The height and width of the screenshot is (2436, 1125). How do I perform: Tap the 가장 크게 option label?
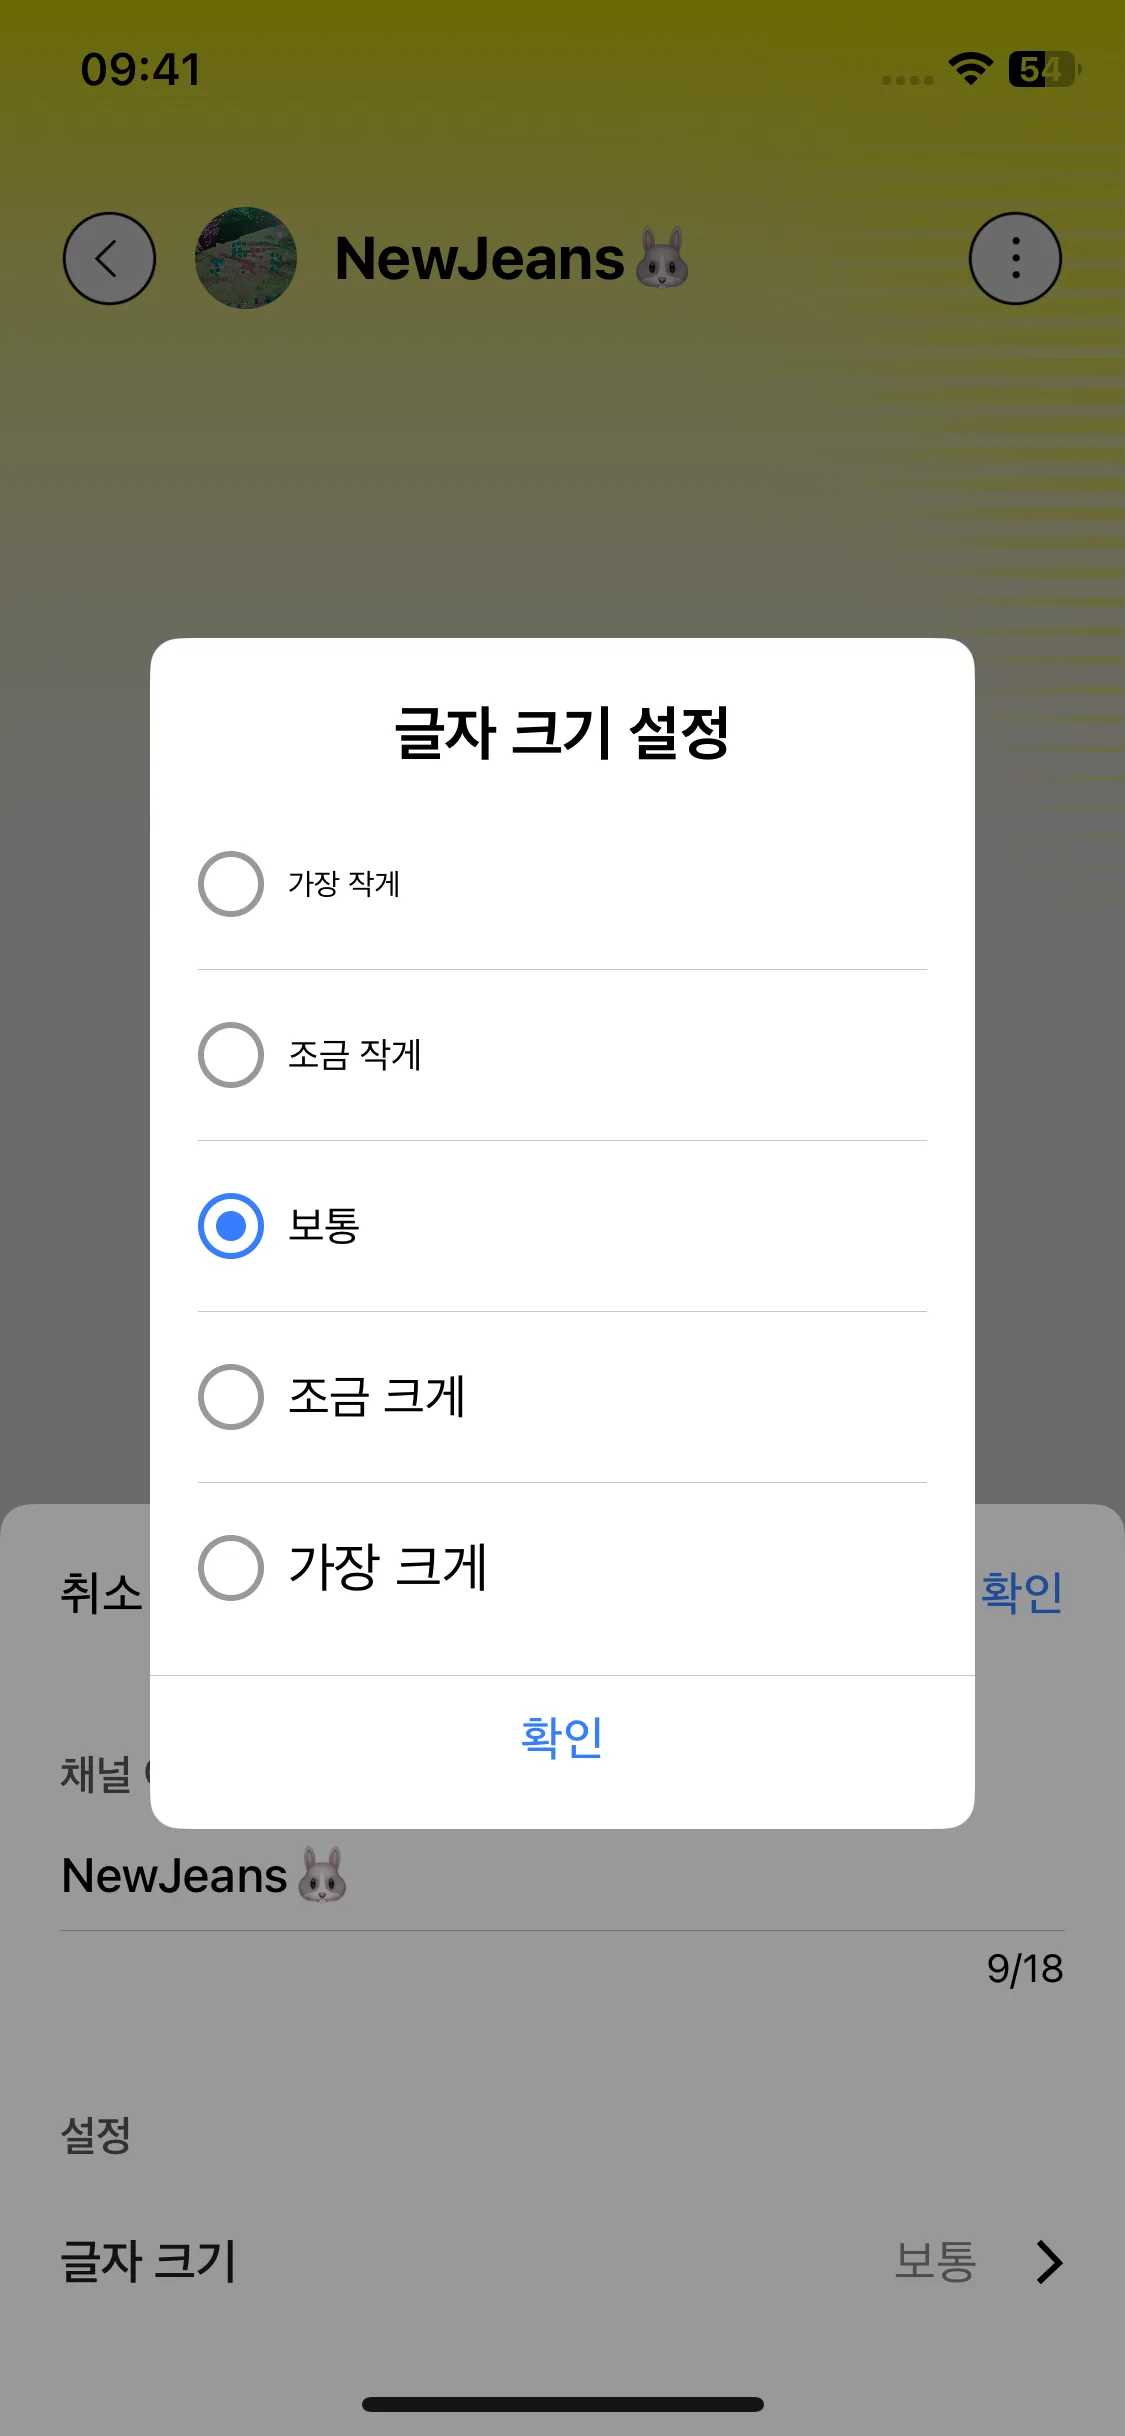pyautogui.click(x=388, y=1567)
